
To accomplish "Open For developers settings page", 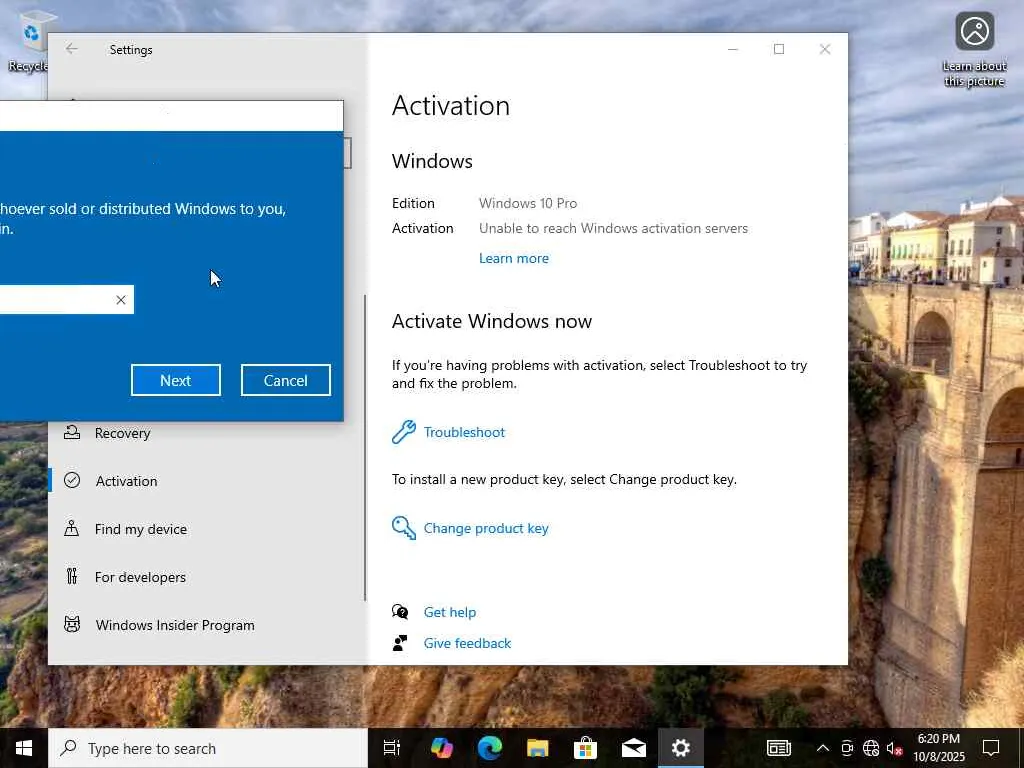I will 140,577.
